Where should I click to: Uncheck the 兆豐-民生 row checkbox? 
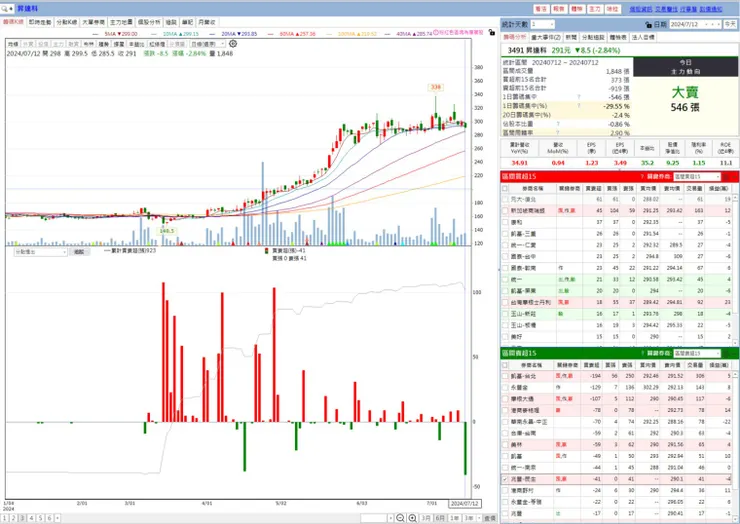coord(505,479)
